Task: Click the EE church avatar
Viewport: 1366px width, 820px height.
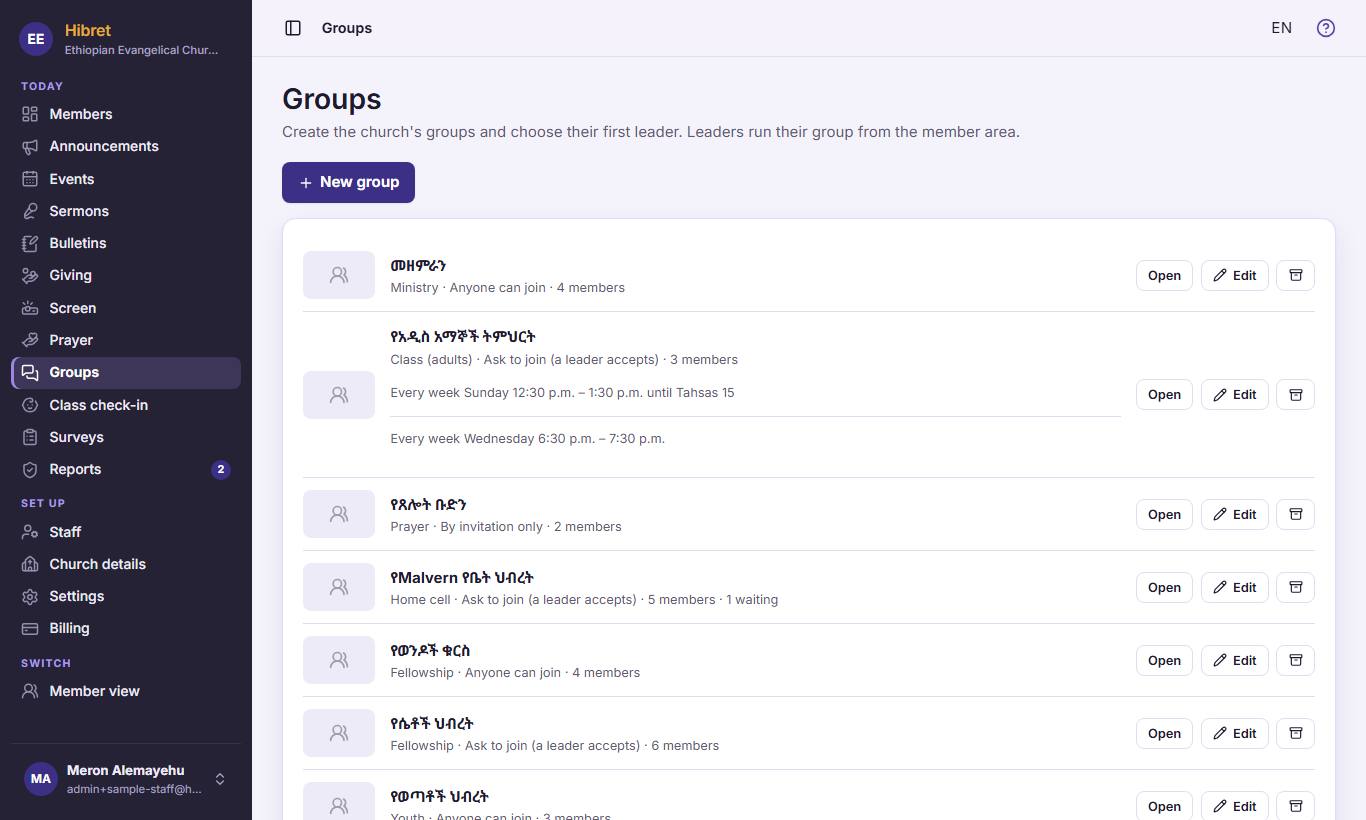Action: 36,39
